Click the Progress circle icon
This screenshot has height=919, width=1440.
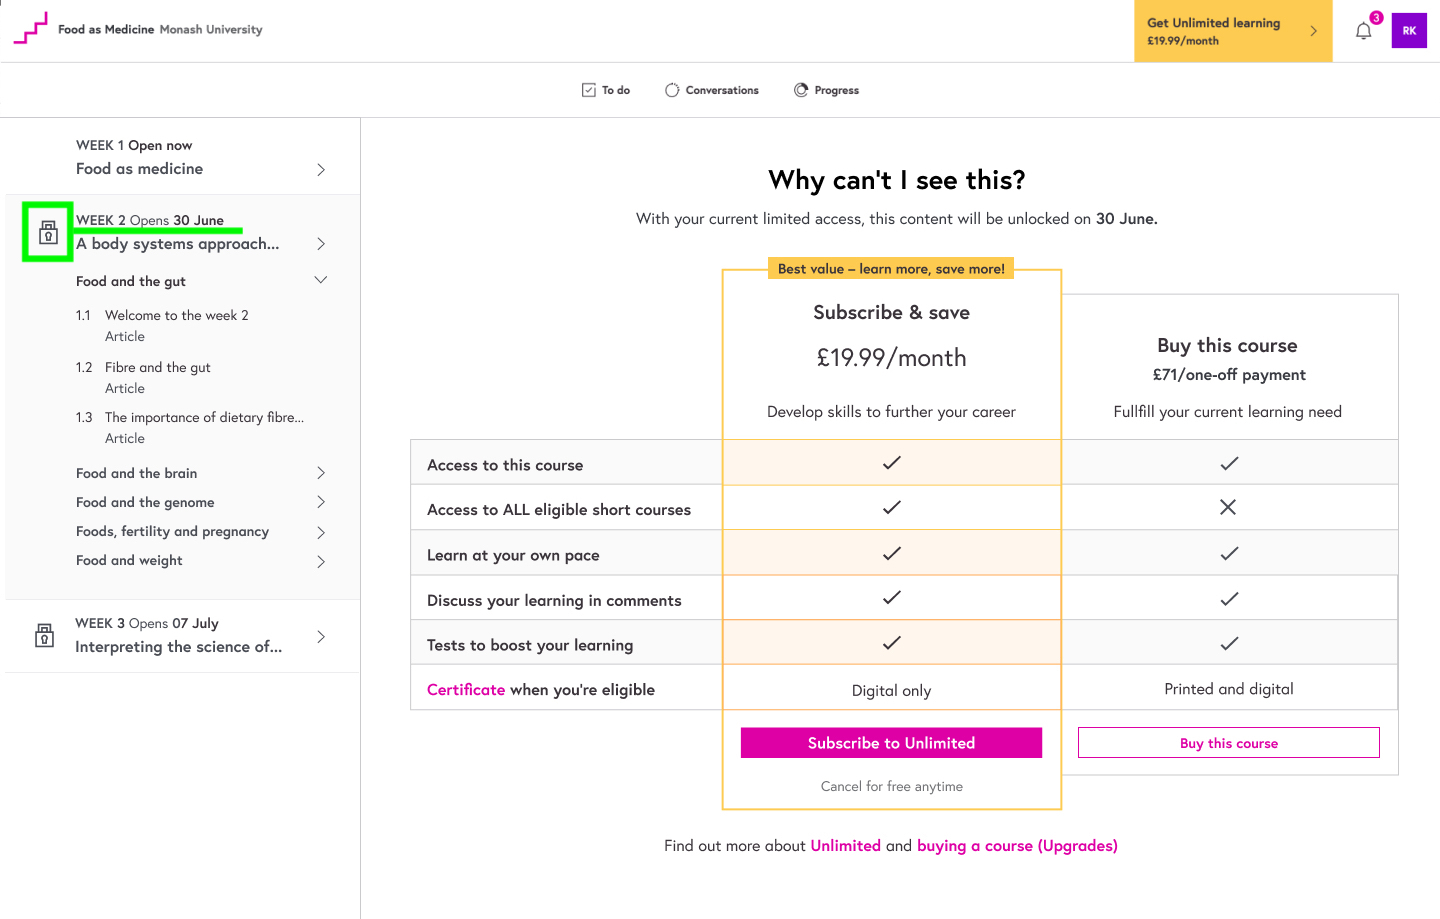tap(801, 90)
